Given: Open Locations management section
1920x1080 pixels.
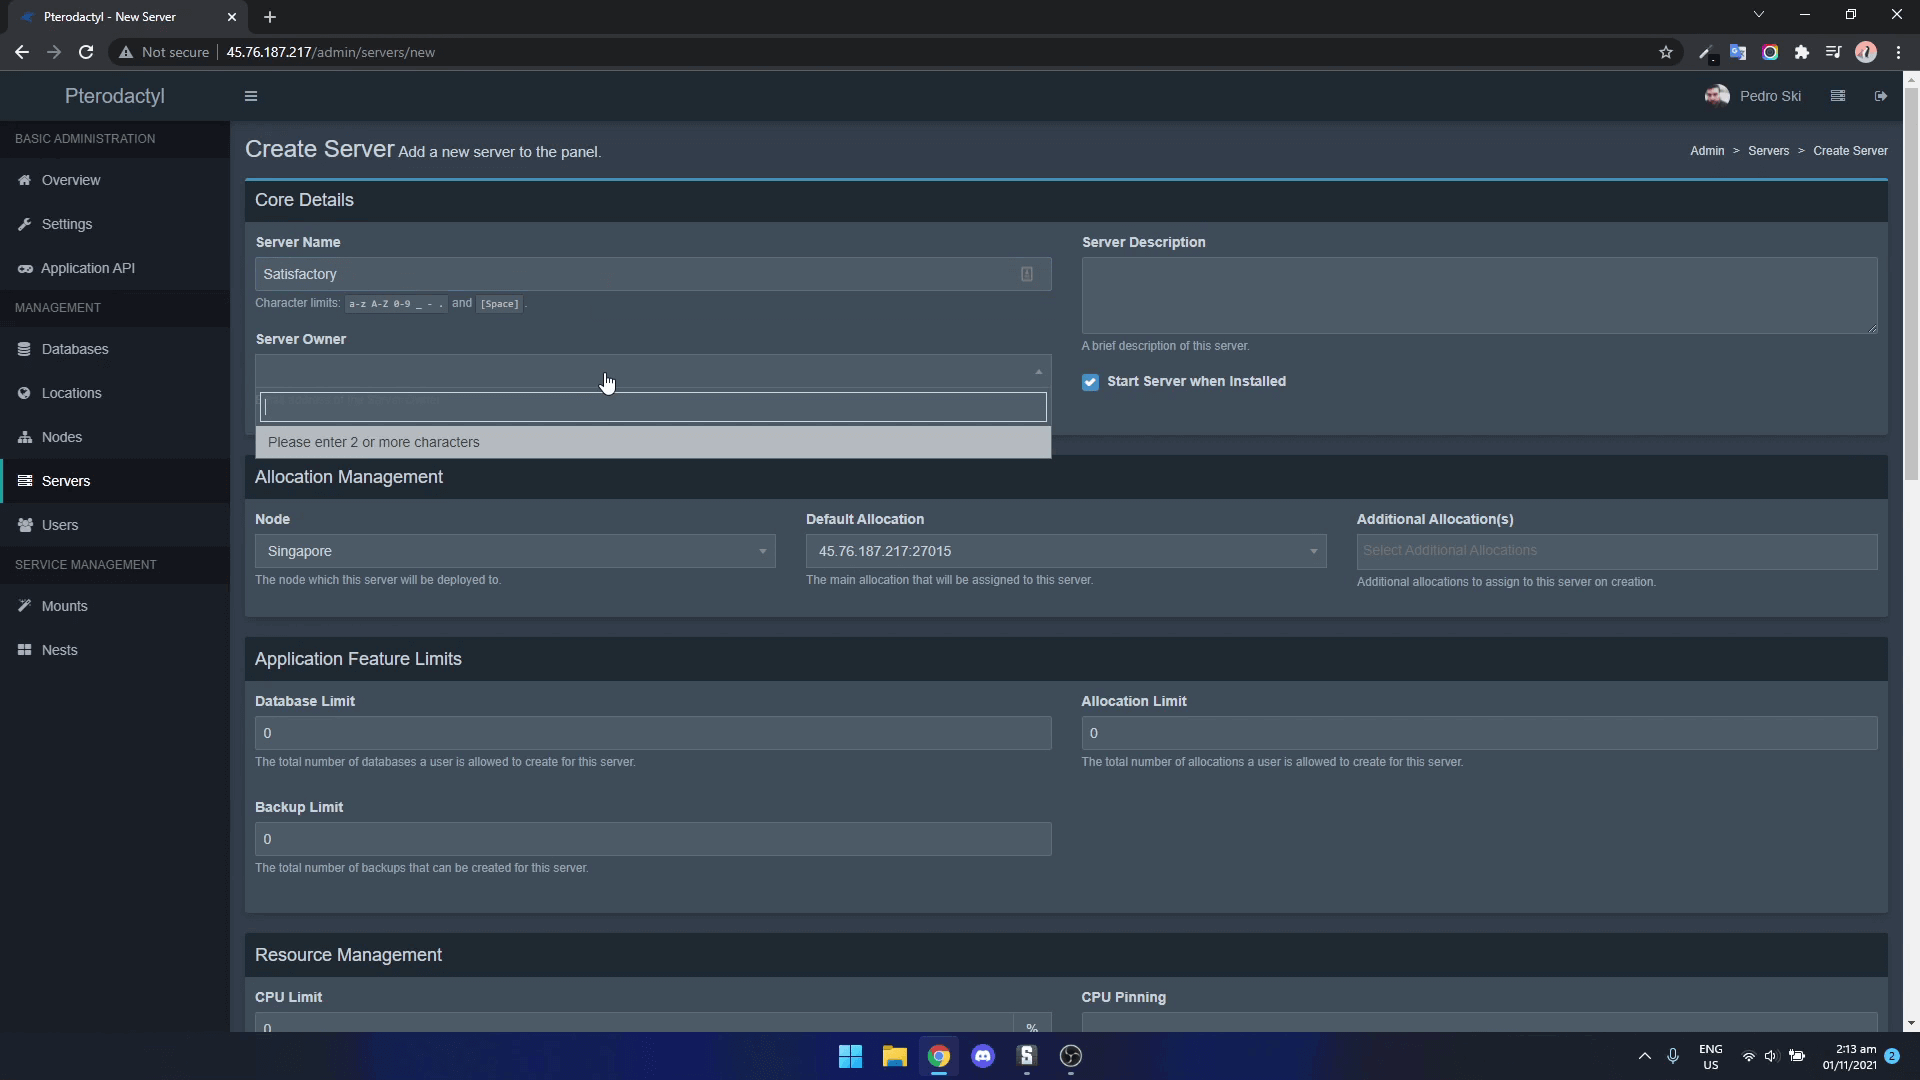Looking at the screenshot, I should pos(71,392).
